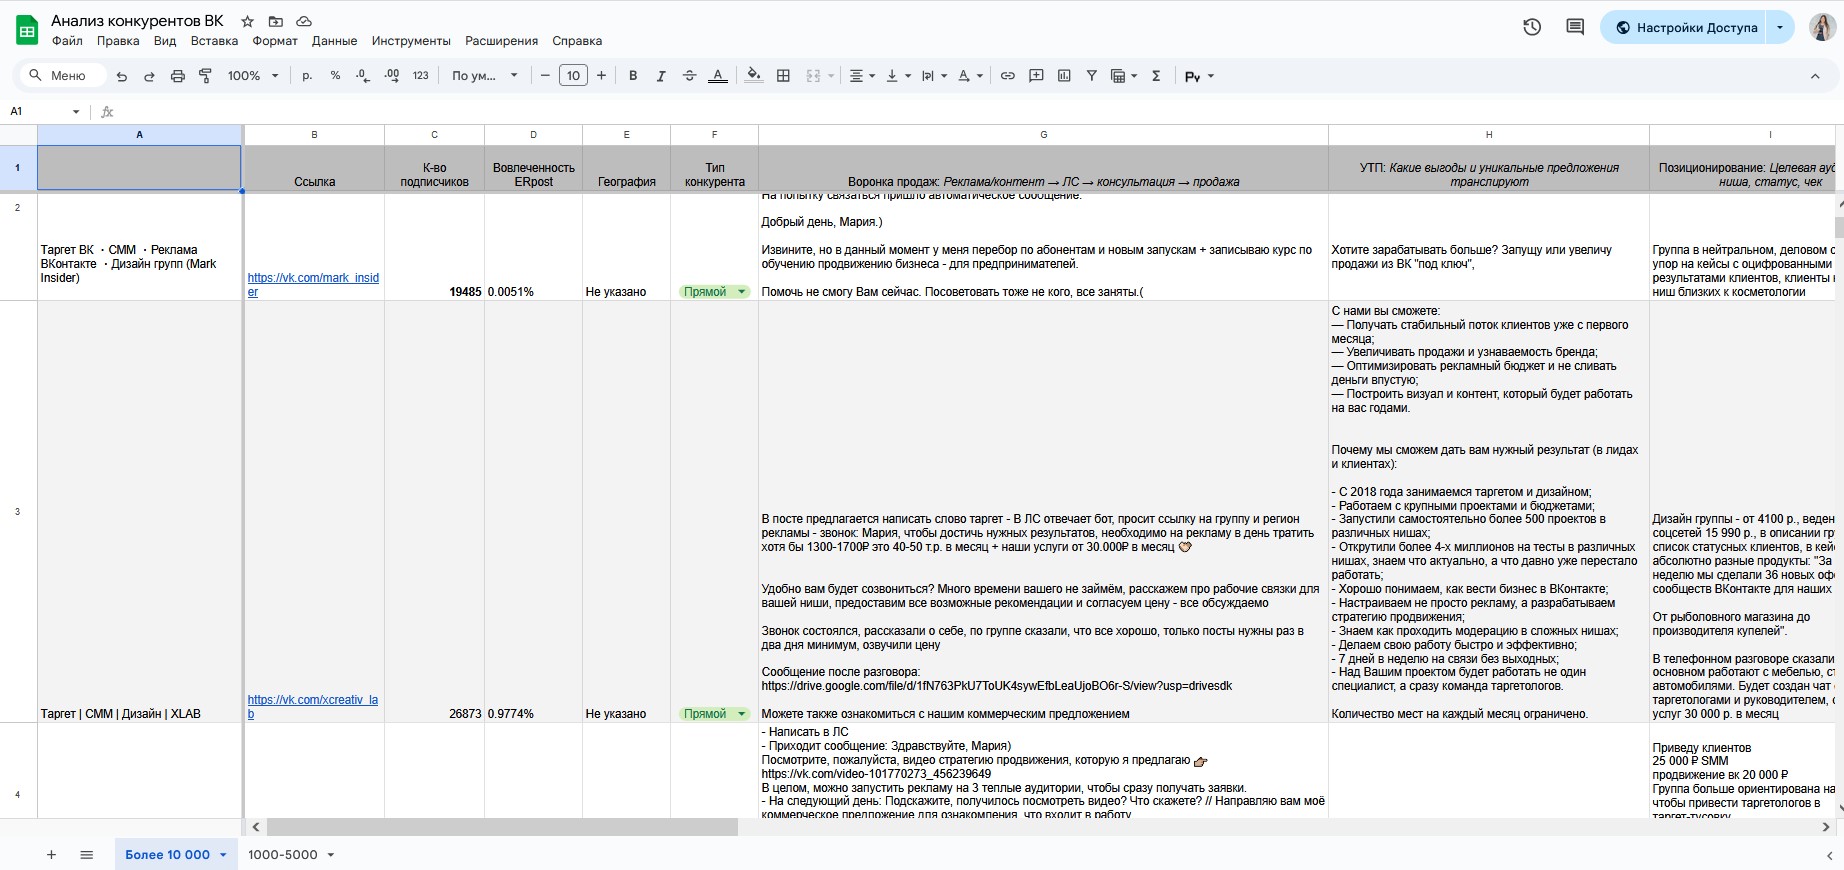1844x870 pixels.
Task: Star the document Анализ конкурентов ВК
Action: 247,21
